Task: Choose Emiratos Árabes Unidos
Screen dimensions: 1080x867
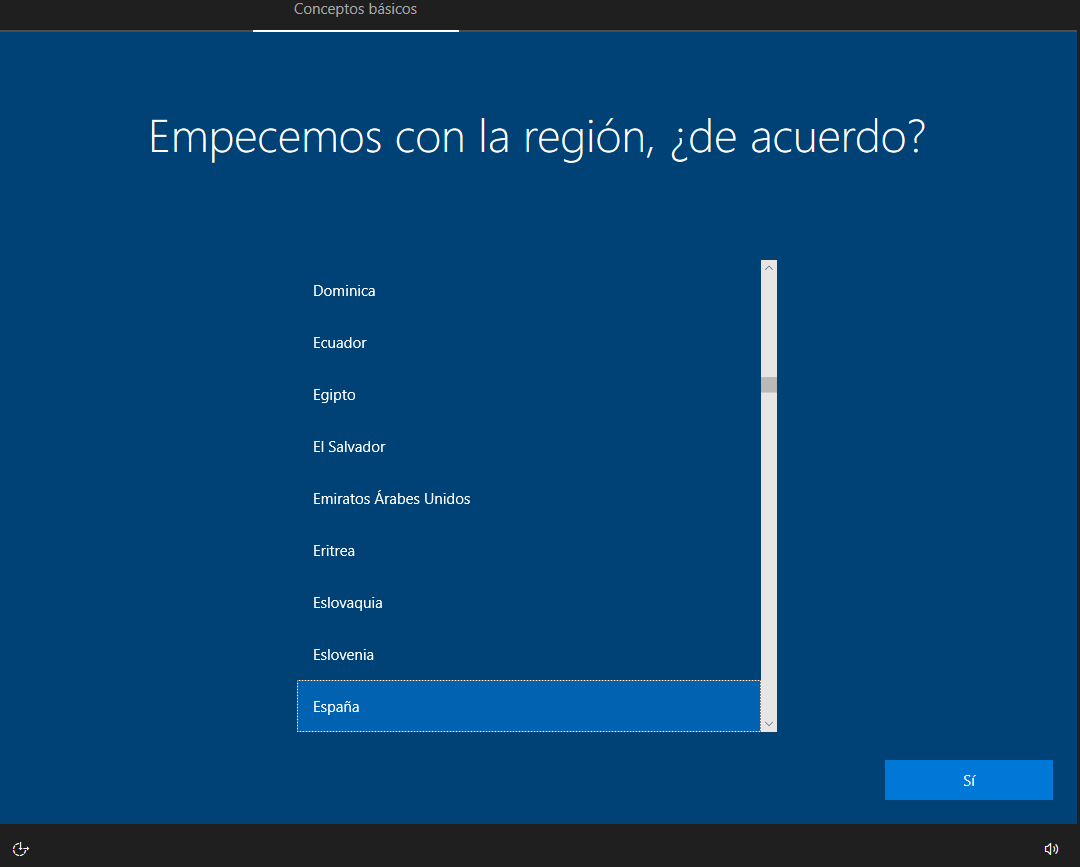Action: [x=529, y=499]
